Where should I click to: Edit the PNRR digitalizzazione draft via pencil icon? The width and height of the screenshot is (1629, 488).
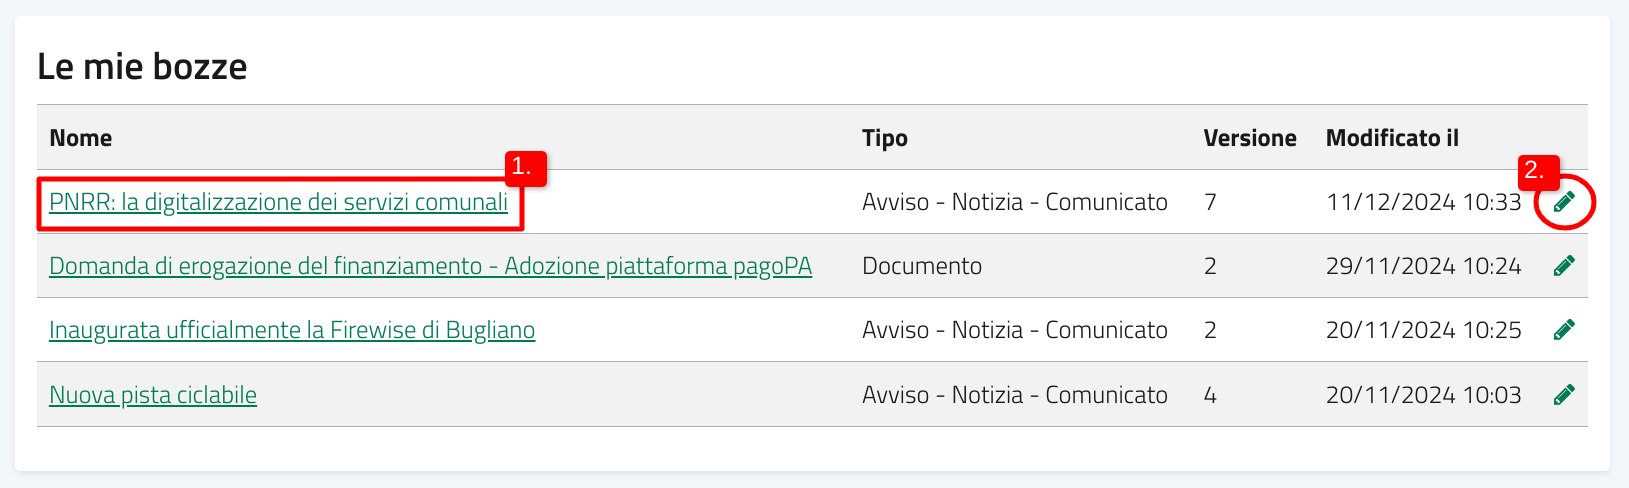click(1565, 202)
